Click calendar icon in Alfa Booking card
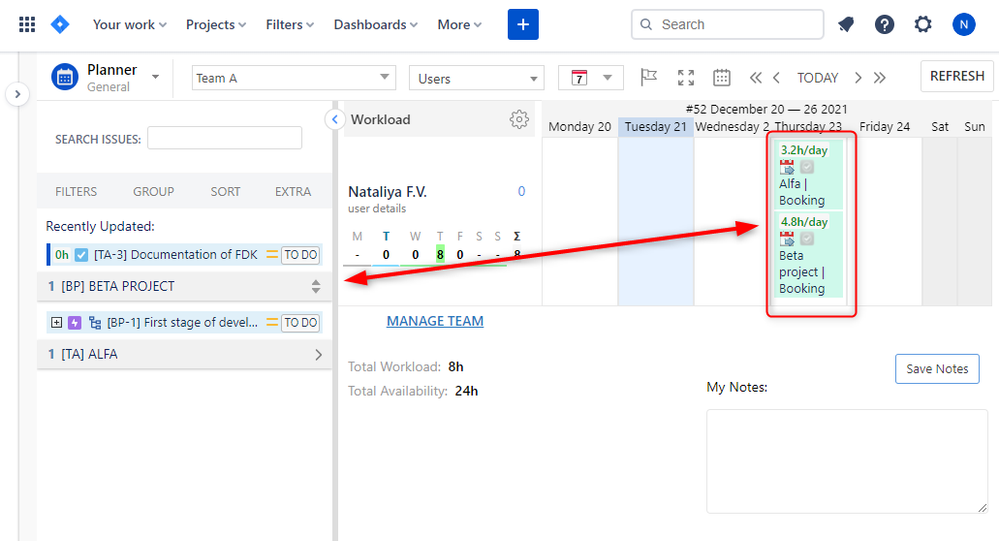Viewport: 999px width, 541px height. click(787, 167)
